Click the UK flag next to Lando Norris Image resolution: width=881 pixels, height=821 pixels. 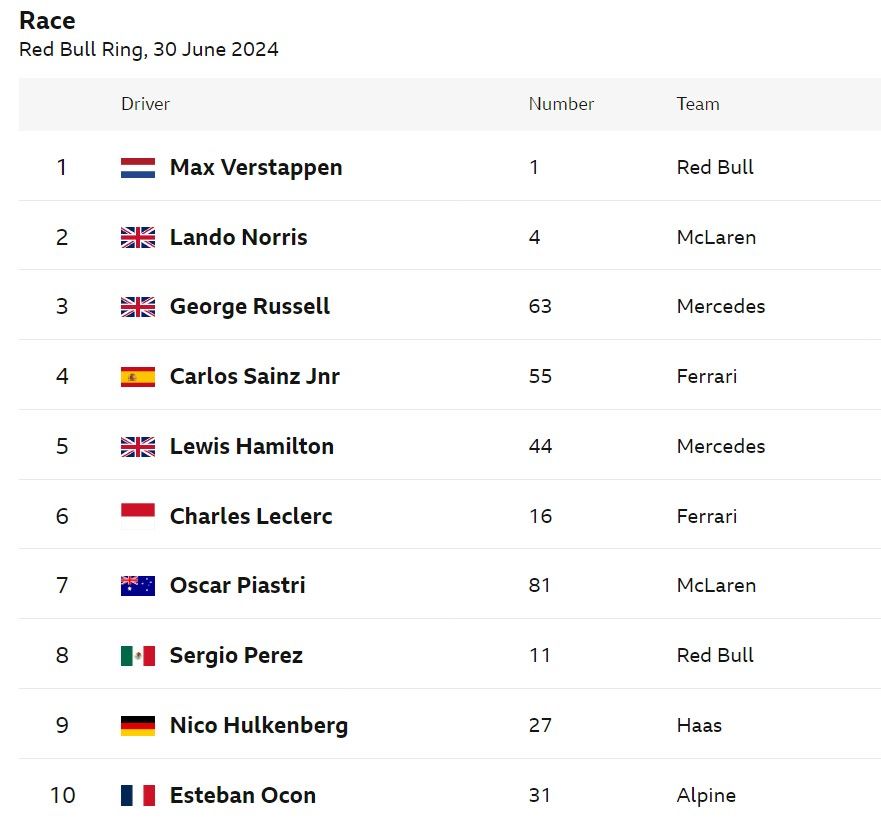(x=138, y=237)
